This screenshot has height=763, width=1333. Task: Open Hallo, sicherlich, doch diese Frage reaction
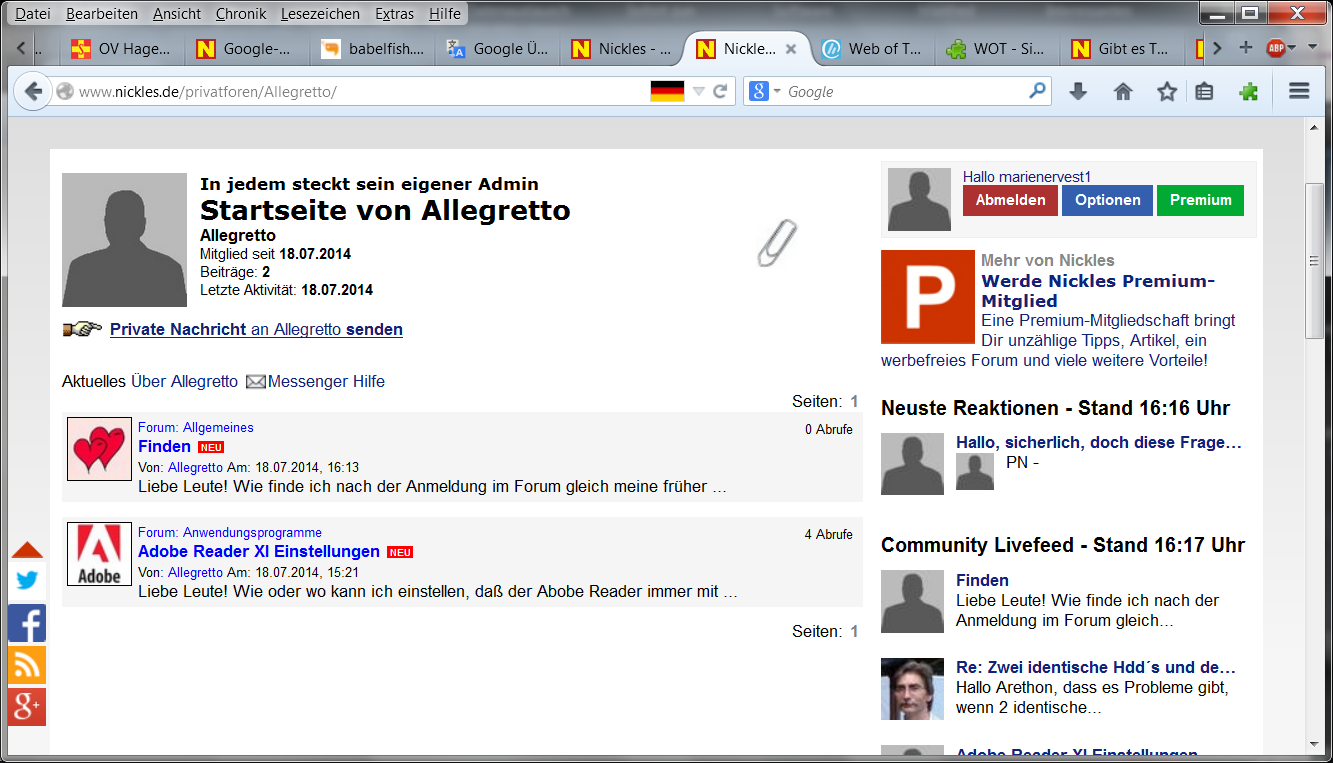point(1099,442)
